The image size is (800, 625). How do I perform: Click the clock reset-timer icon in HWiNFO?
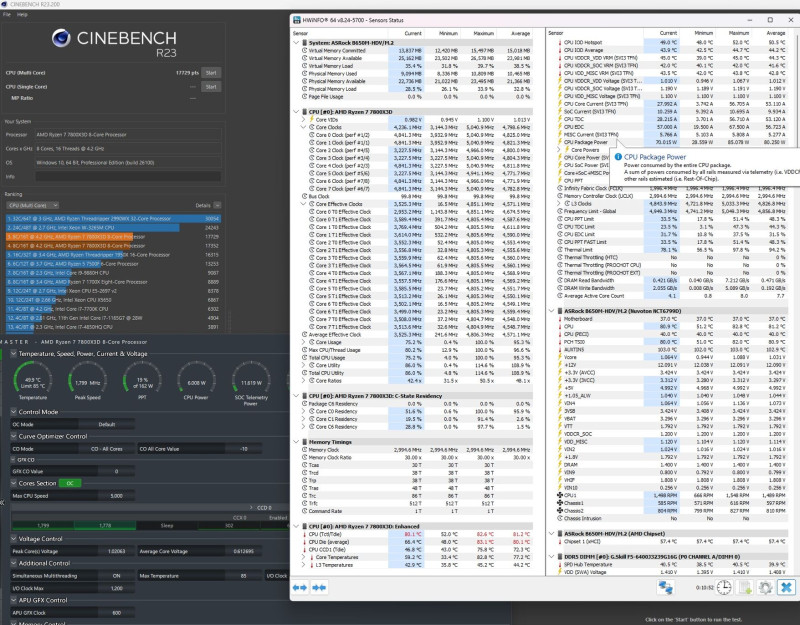pos(723,588)
